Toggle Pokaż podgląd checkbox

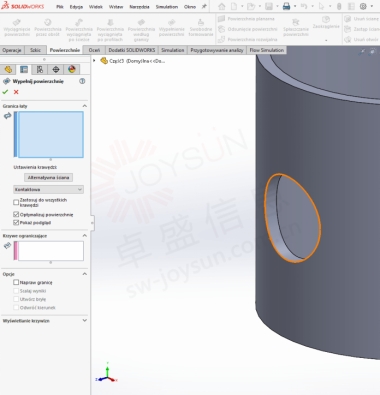click(x=16, y=222)
